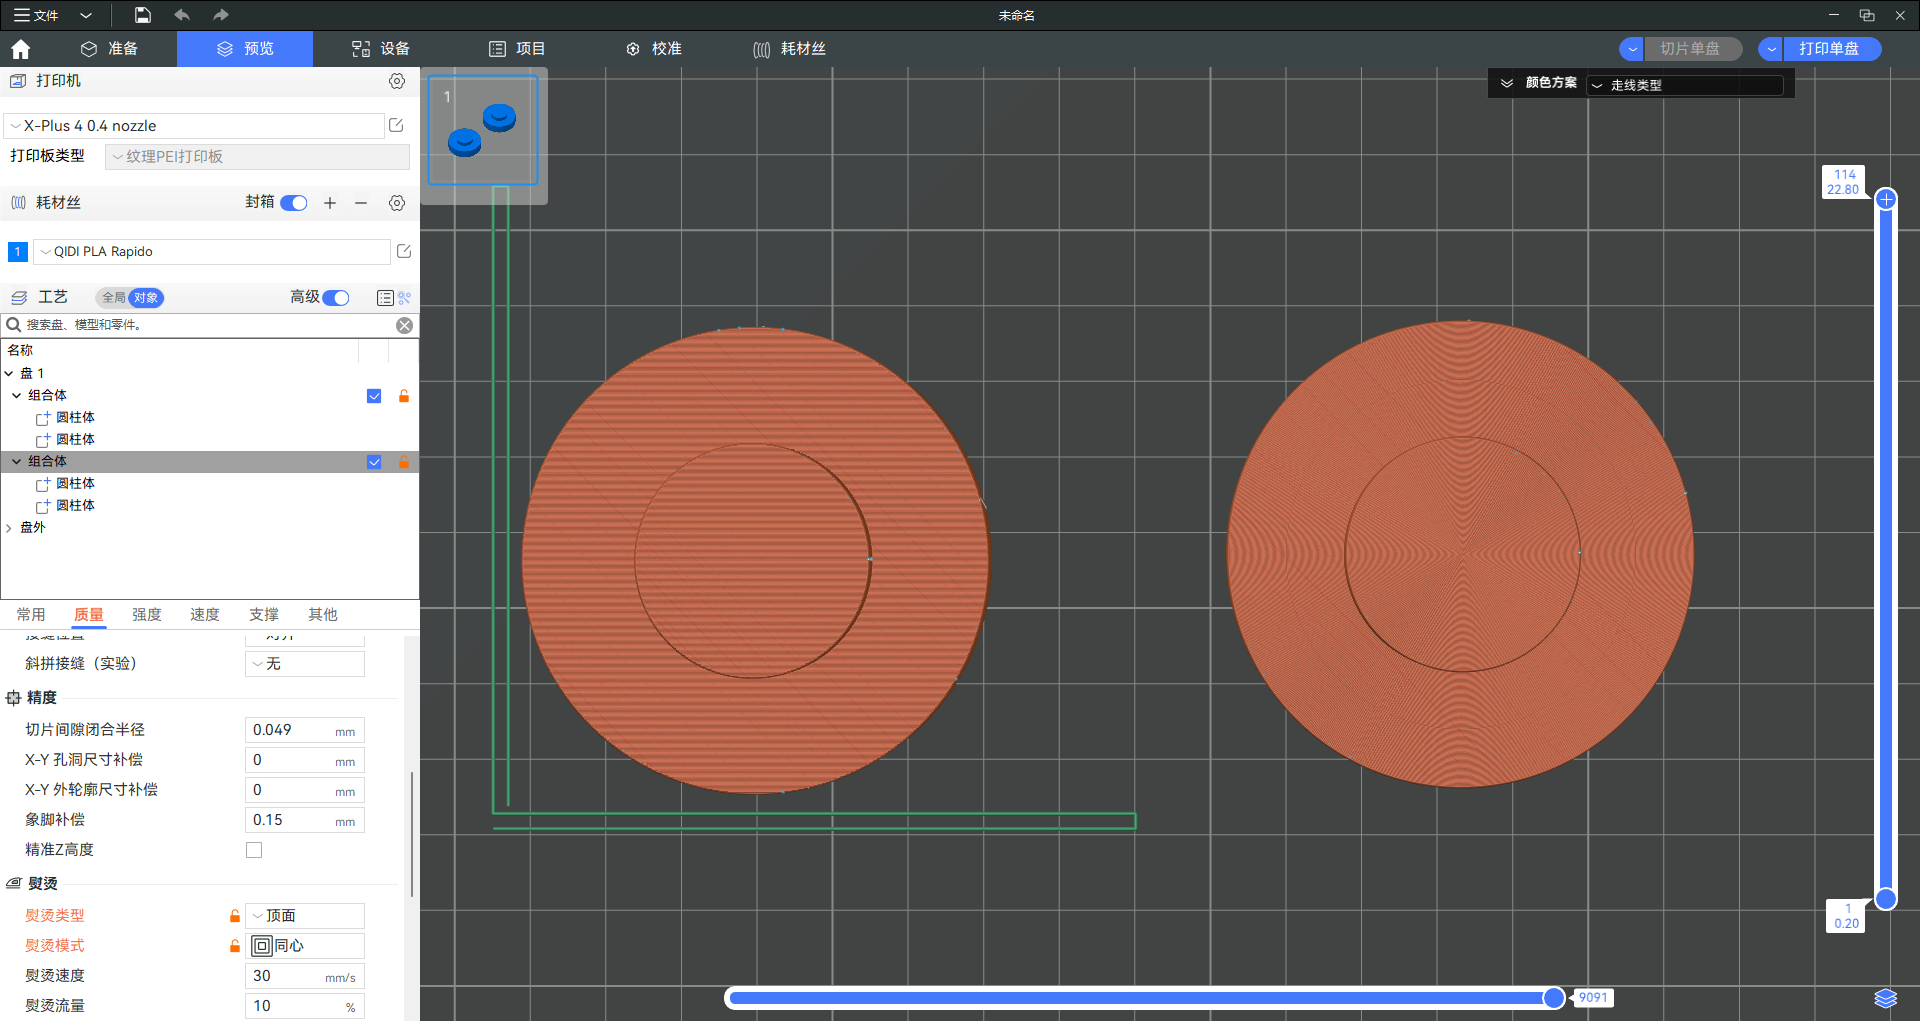Edit the QIDI PLA Rapido preset
1920x1021 pixels.
[x=404, y=252]
